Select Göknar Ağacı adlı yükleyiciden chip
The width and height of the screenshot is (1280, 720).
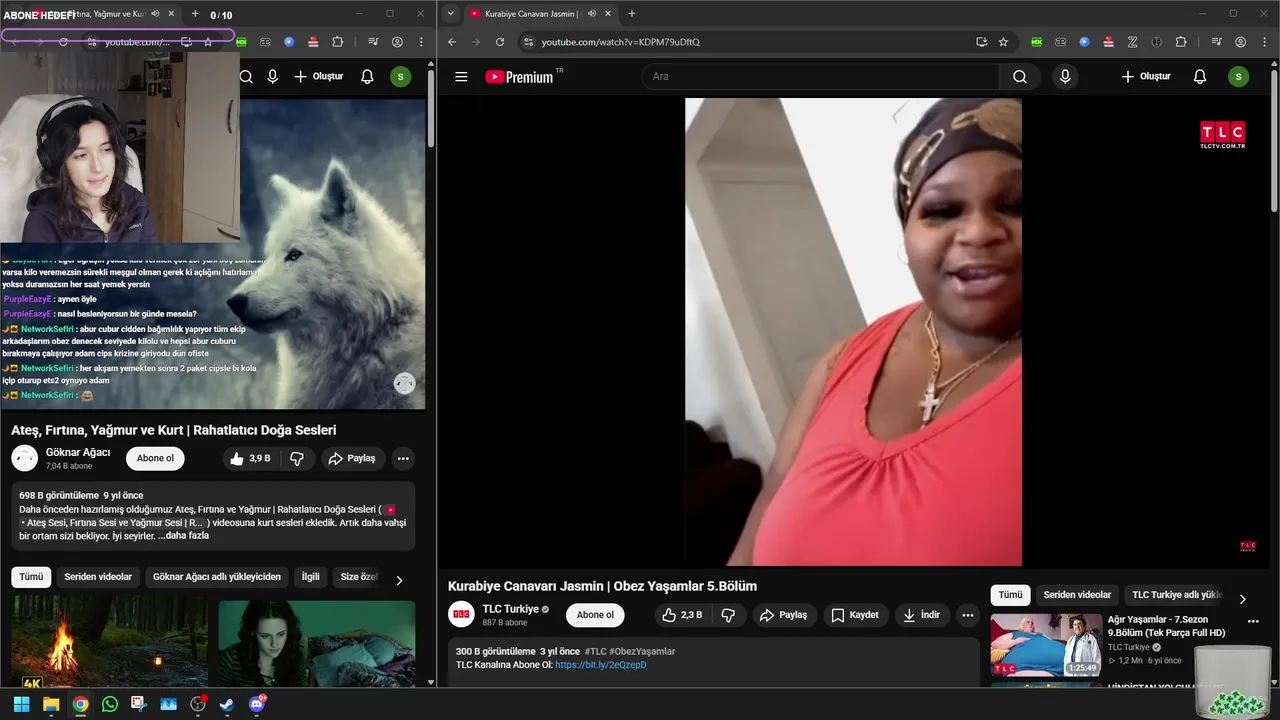217,577
